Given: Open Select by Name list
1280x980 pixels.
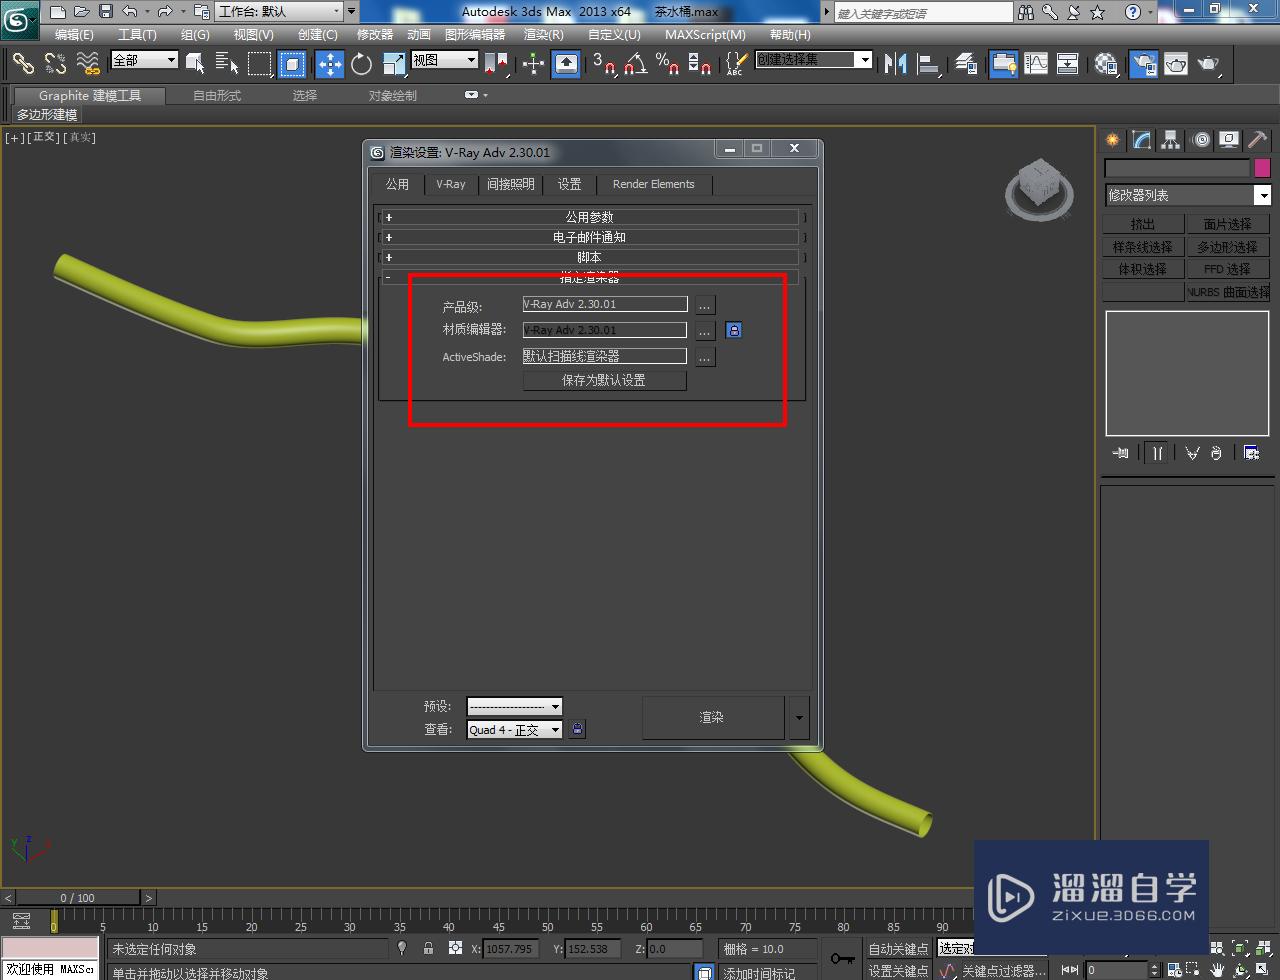Looking at the screenshot, I should [227, 64].
